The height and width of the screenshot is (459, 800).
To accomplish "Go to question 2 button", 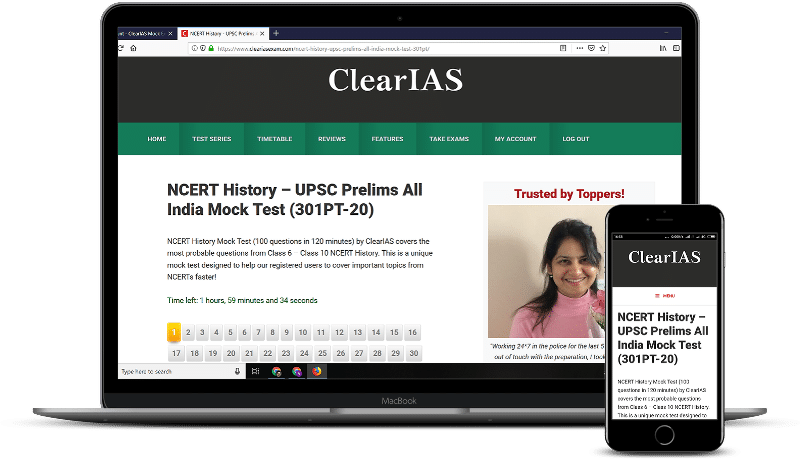I will [188, 333].
